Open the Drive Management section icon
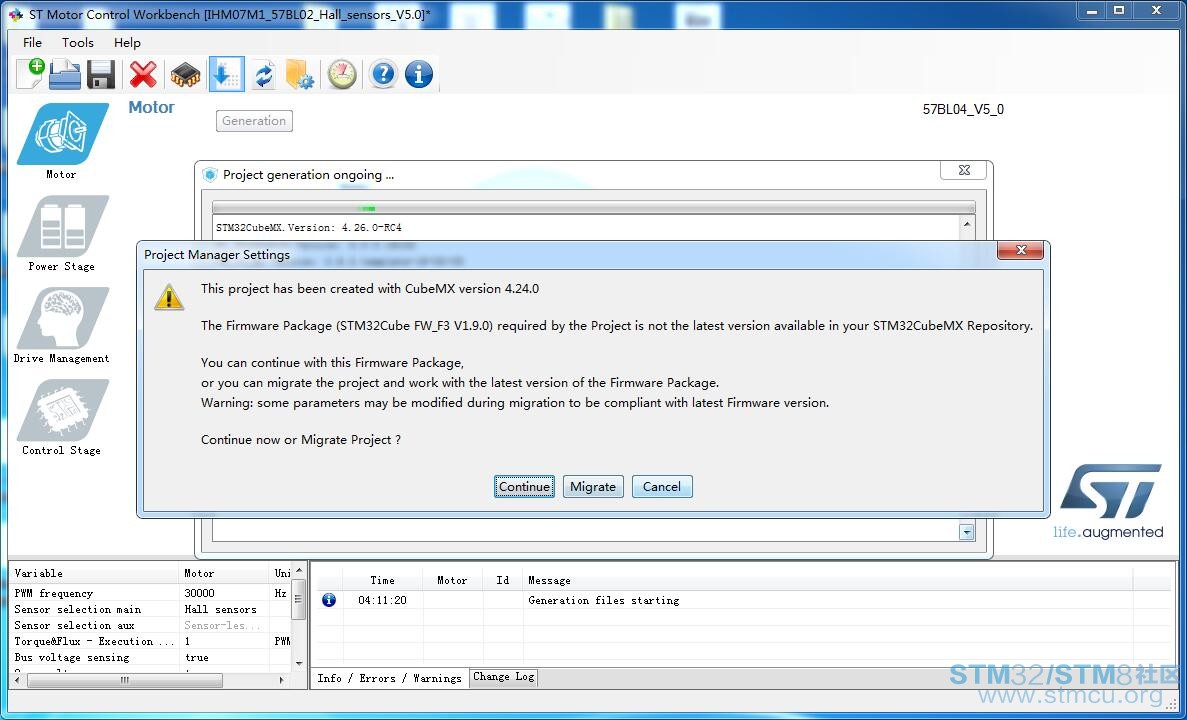1187x720 pixels. coord(62,318)
